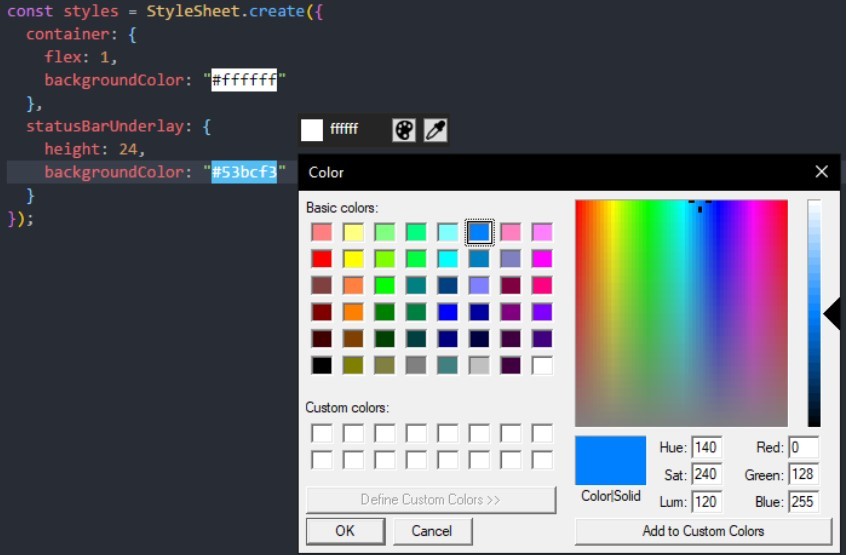The width and height of the screenshot is (848, 555).
Task: Edit the Lum value field
Action: [706, 501]
